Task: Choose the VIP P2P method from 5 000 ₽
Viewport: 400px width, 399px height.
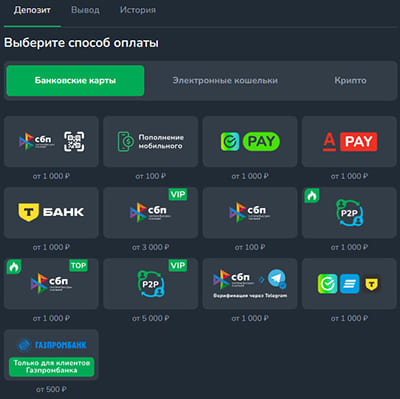Action: tap(151, 284)
